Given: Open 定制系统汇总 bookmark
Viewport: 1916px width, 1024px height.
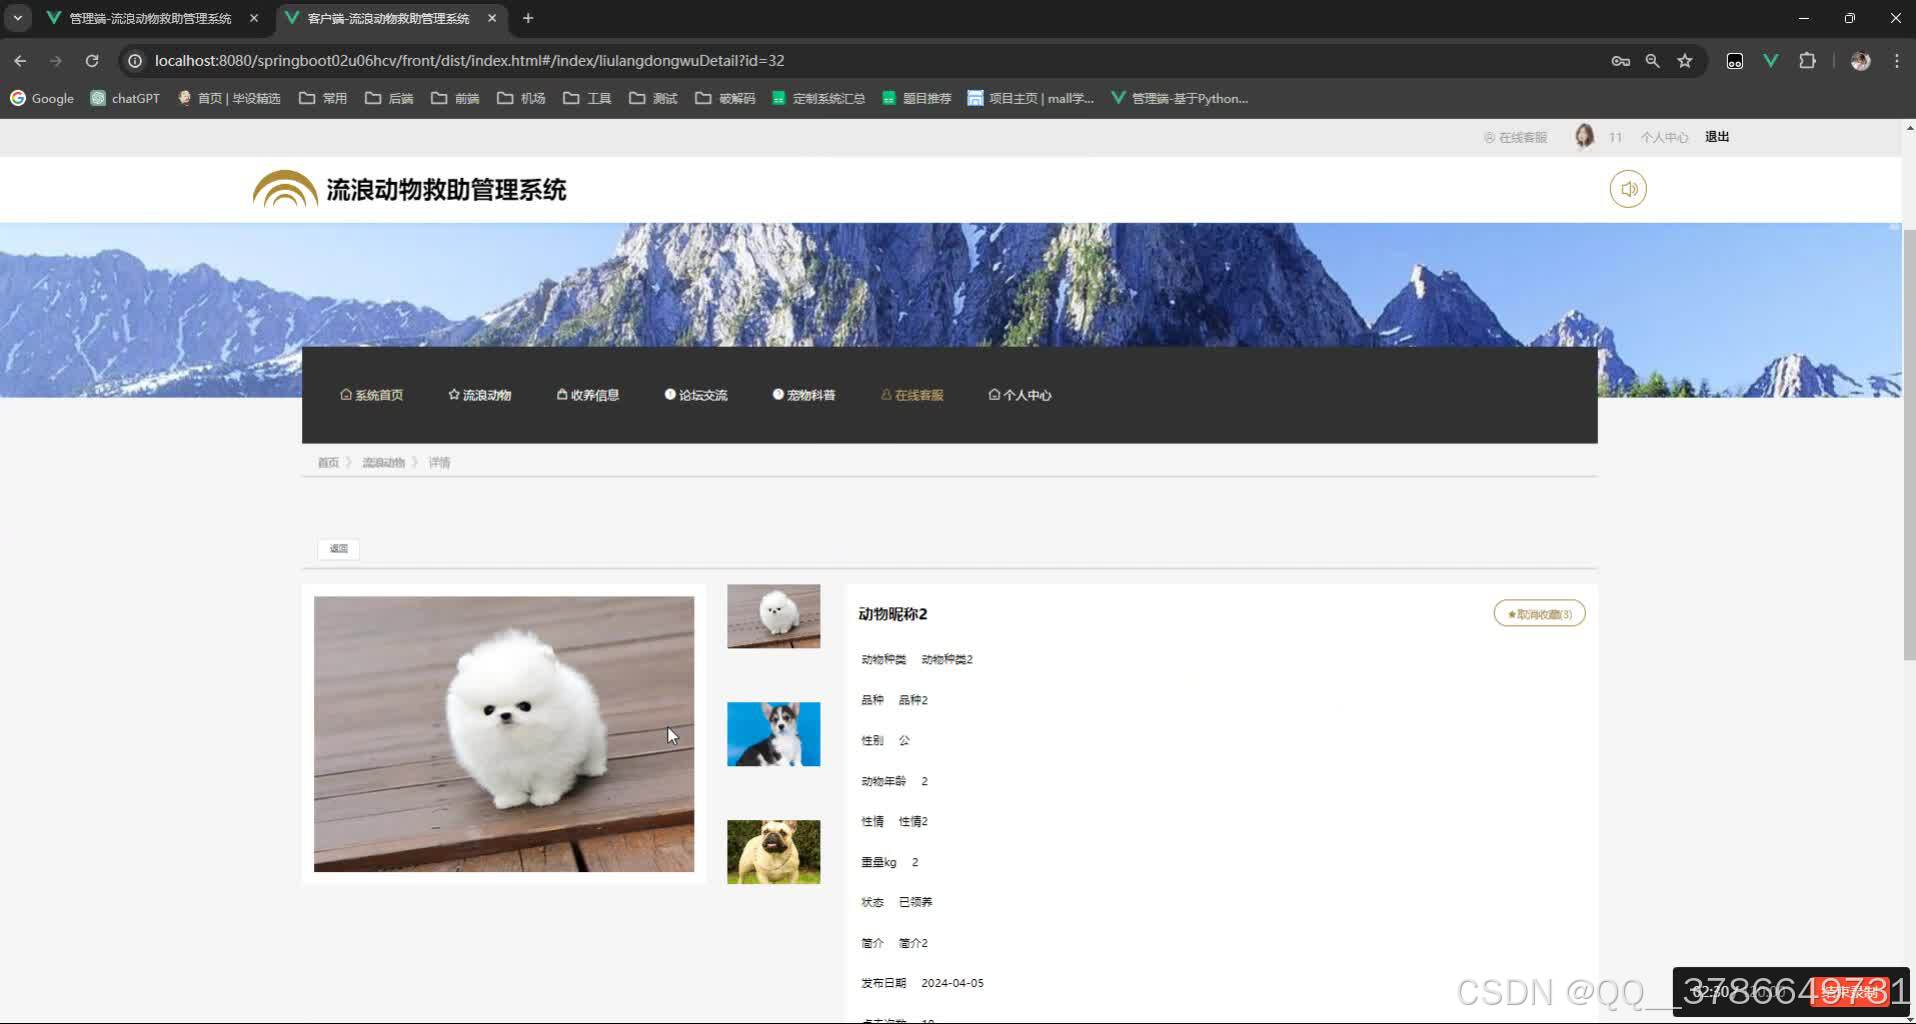Looking at the screenshot, I should pyautogui.click(x=819, y=98).
